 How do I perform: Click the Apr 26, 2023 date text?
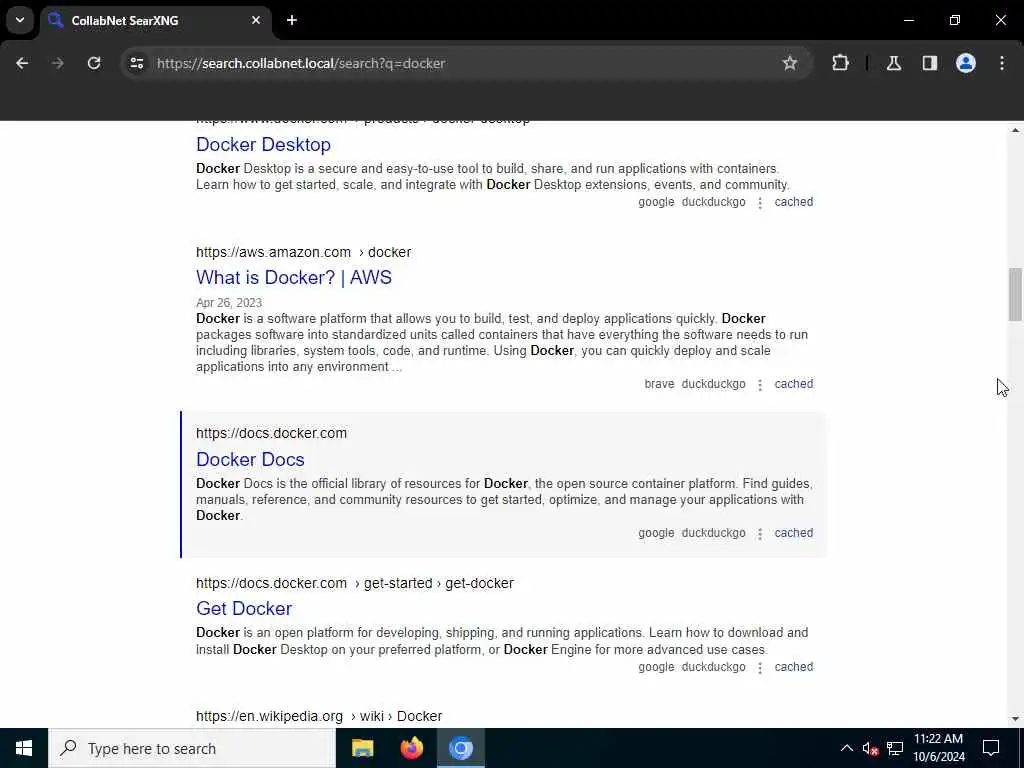pos(229,303)
